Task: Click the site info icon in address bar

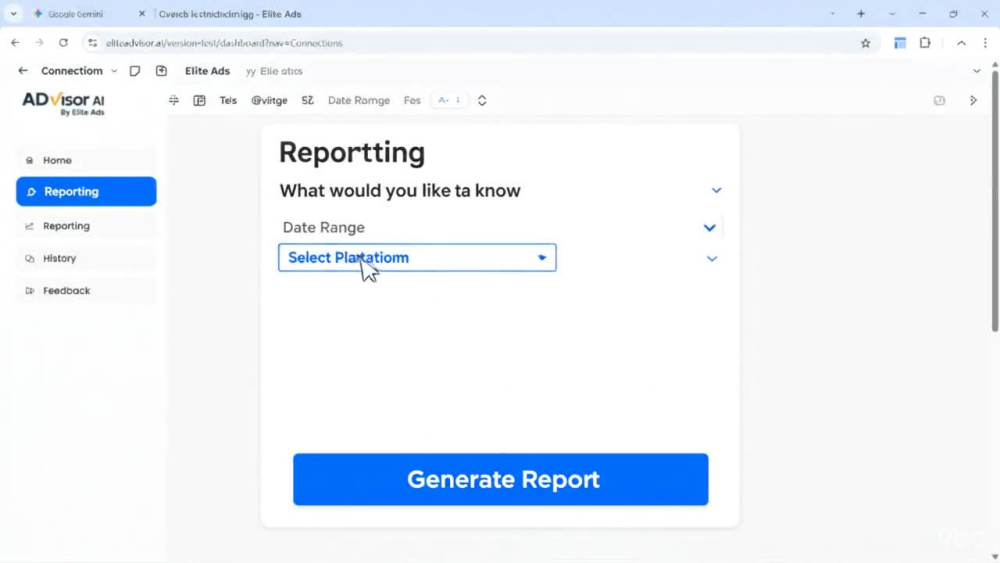Action: pos(92,43)
